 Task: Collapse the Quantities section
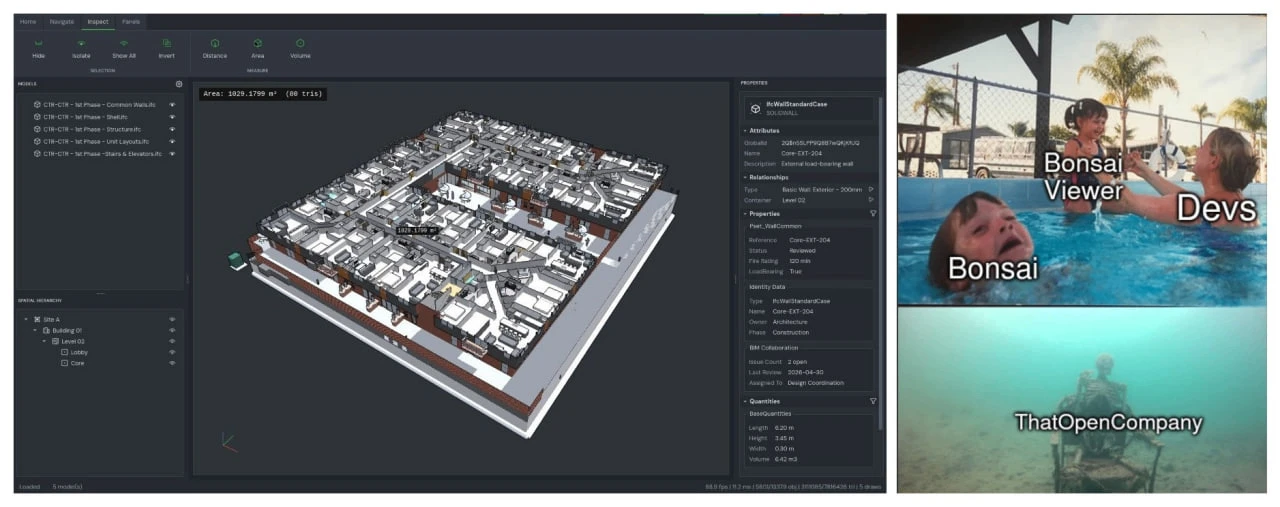tap(745, 401)
